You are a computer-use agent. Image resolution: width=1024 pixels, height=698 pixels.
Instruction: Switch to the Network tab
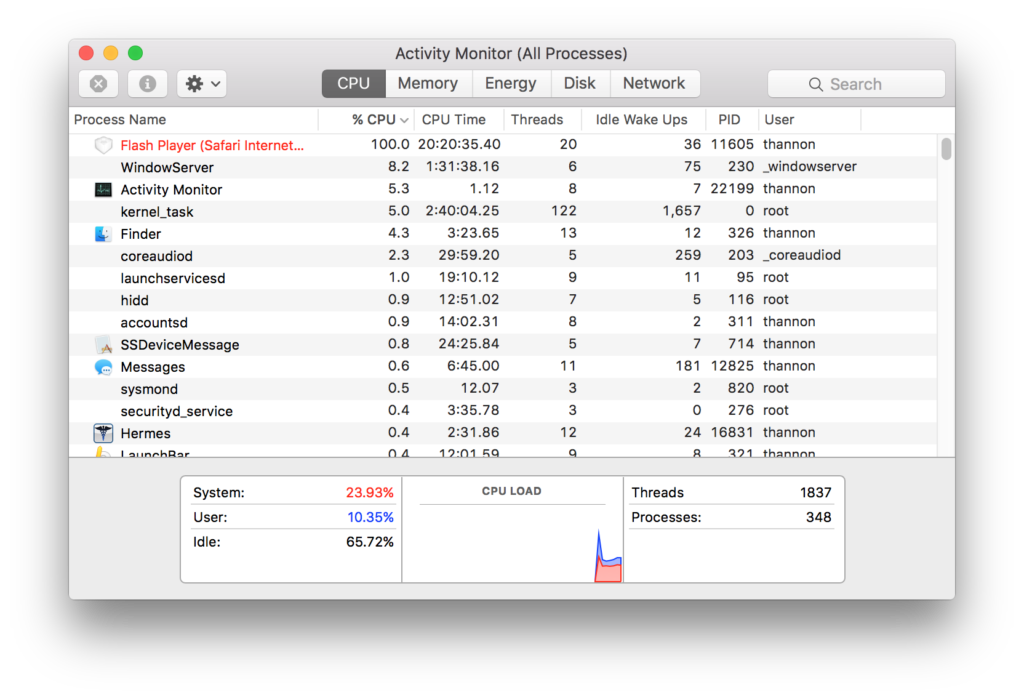[x=654, y=84]
